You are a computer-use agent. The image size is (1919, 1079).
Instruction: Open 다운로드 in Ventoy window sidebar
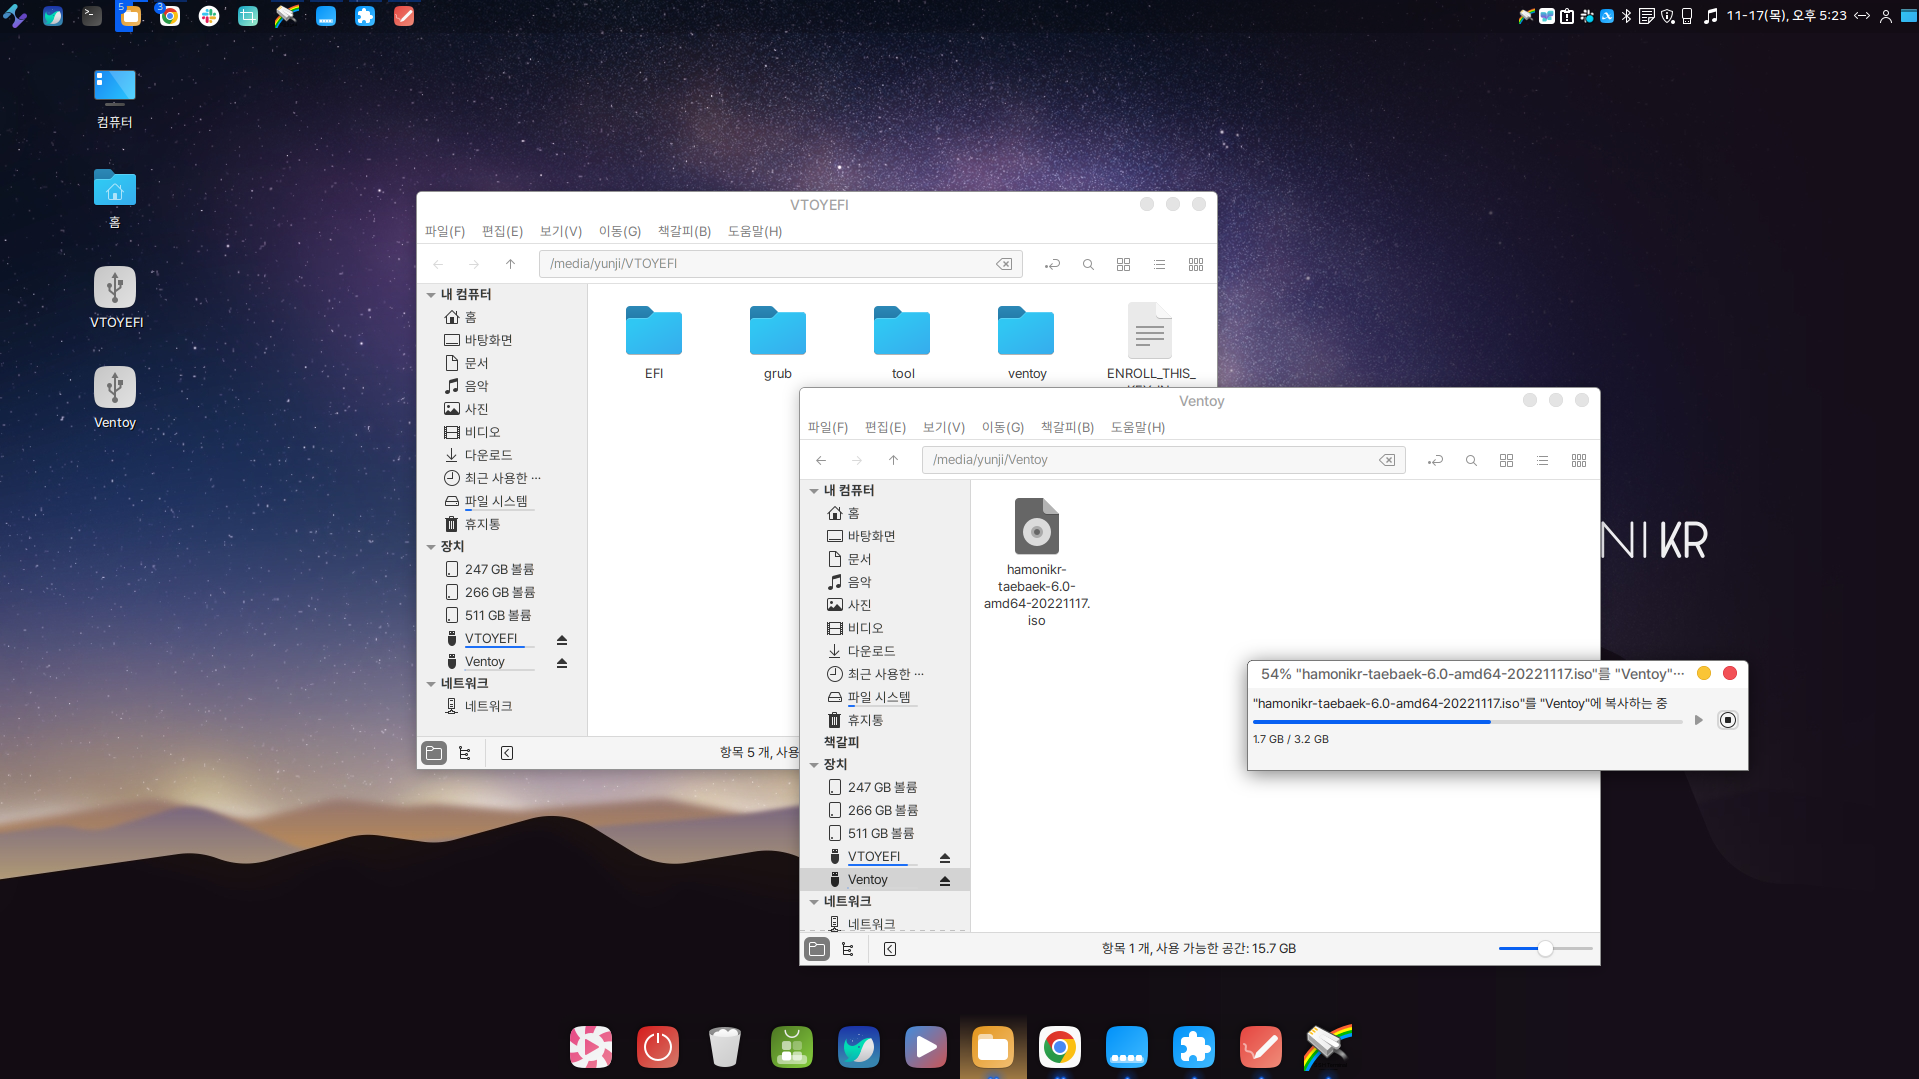870,651
